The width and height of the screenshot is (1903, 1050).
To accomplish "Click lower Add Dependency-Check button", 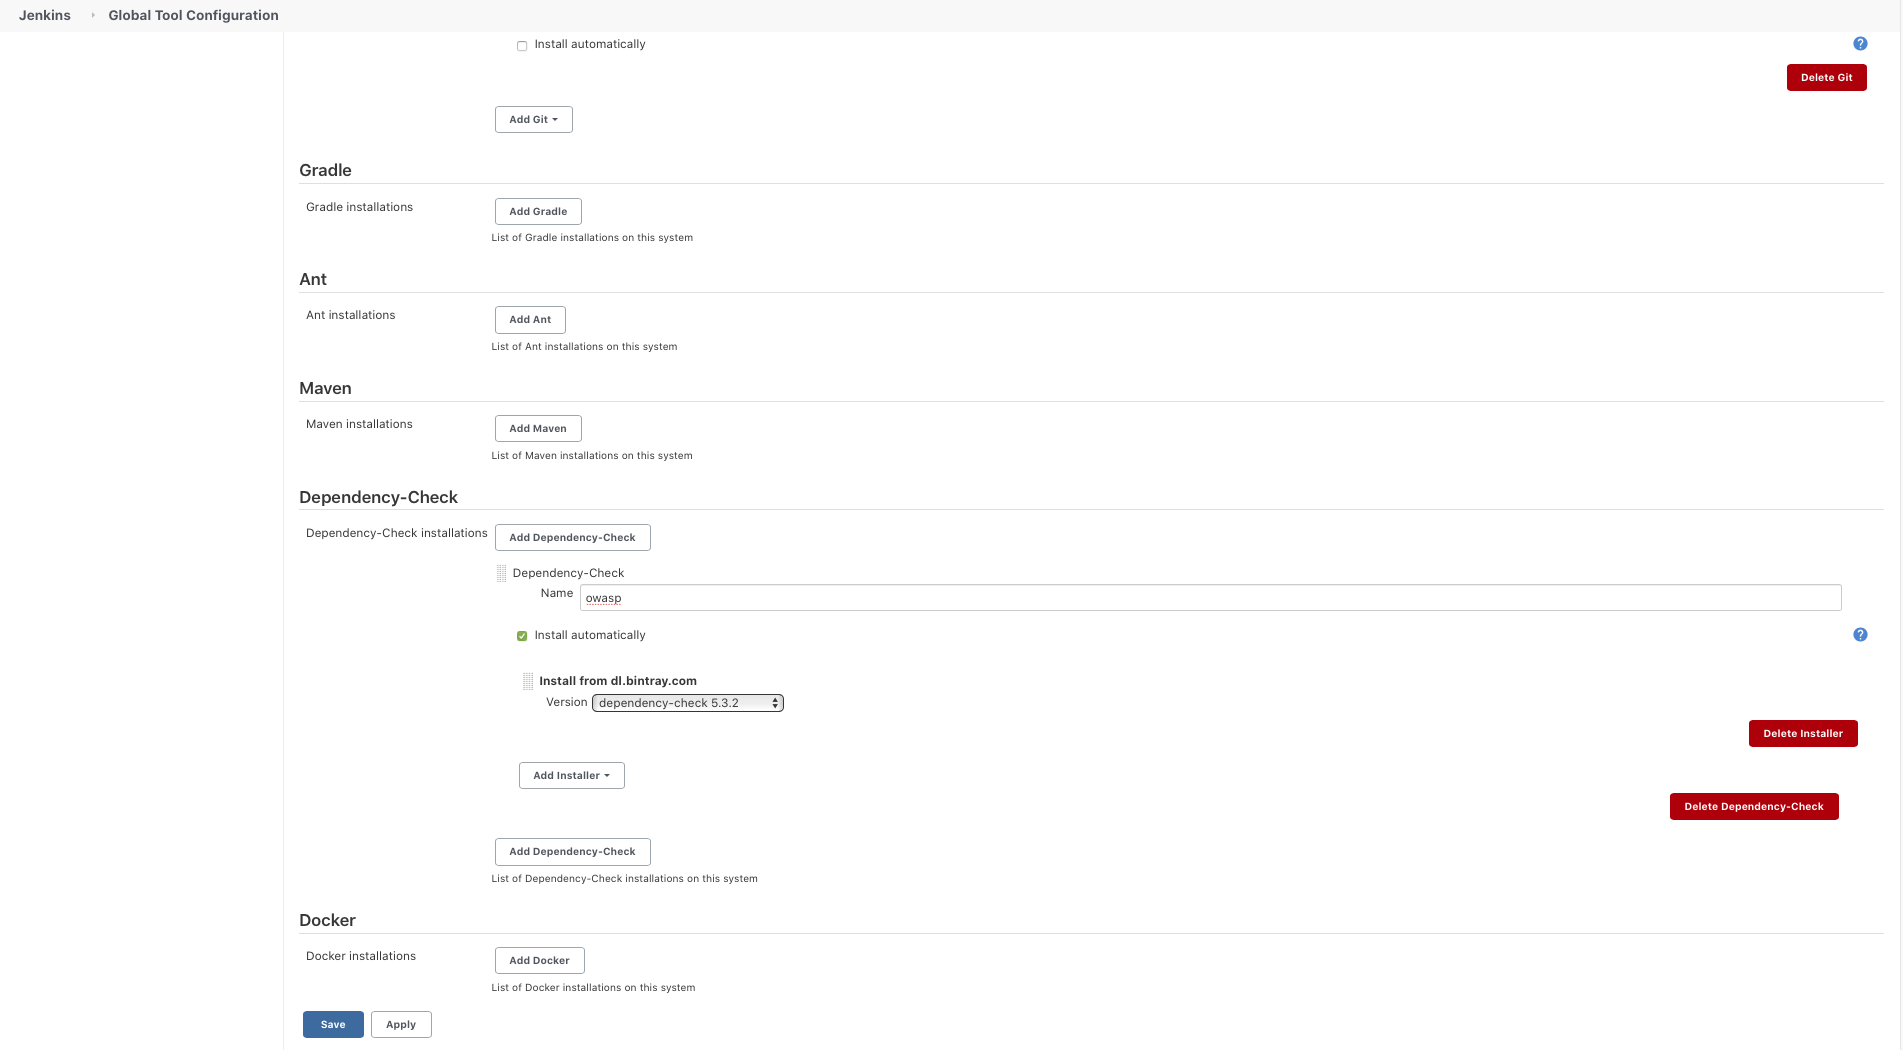I will point(572,851).
